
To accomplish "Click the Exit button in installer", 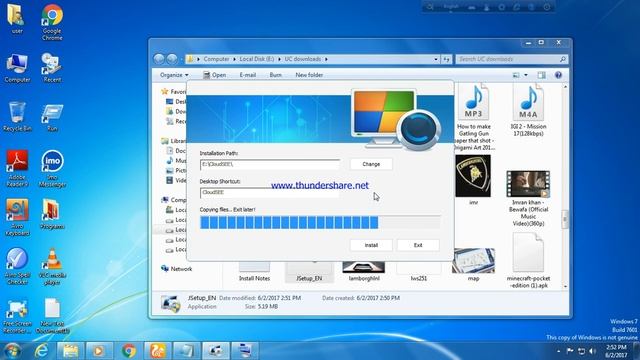I will click(418, 245).
